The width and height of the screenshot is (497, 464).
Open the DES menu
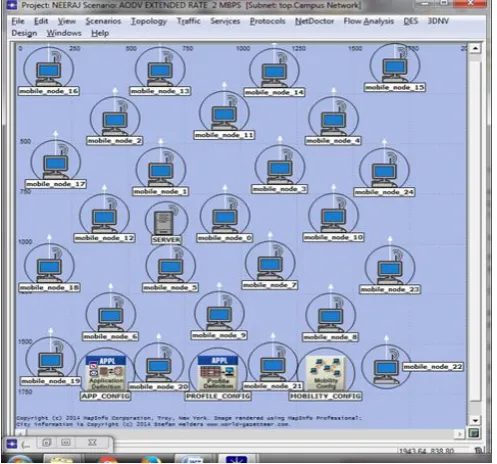[411, 21]
